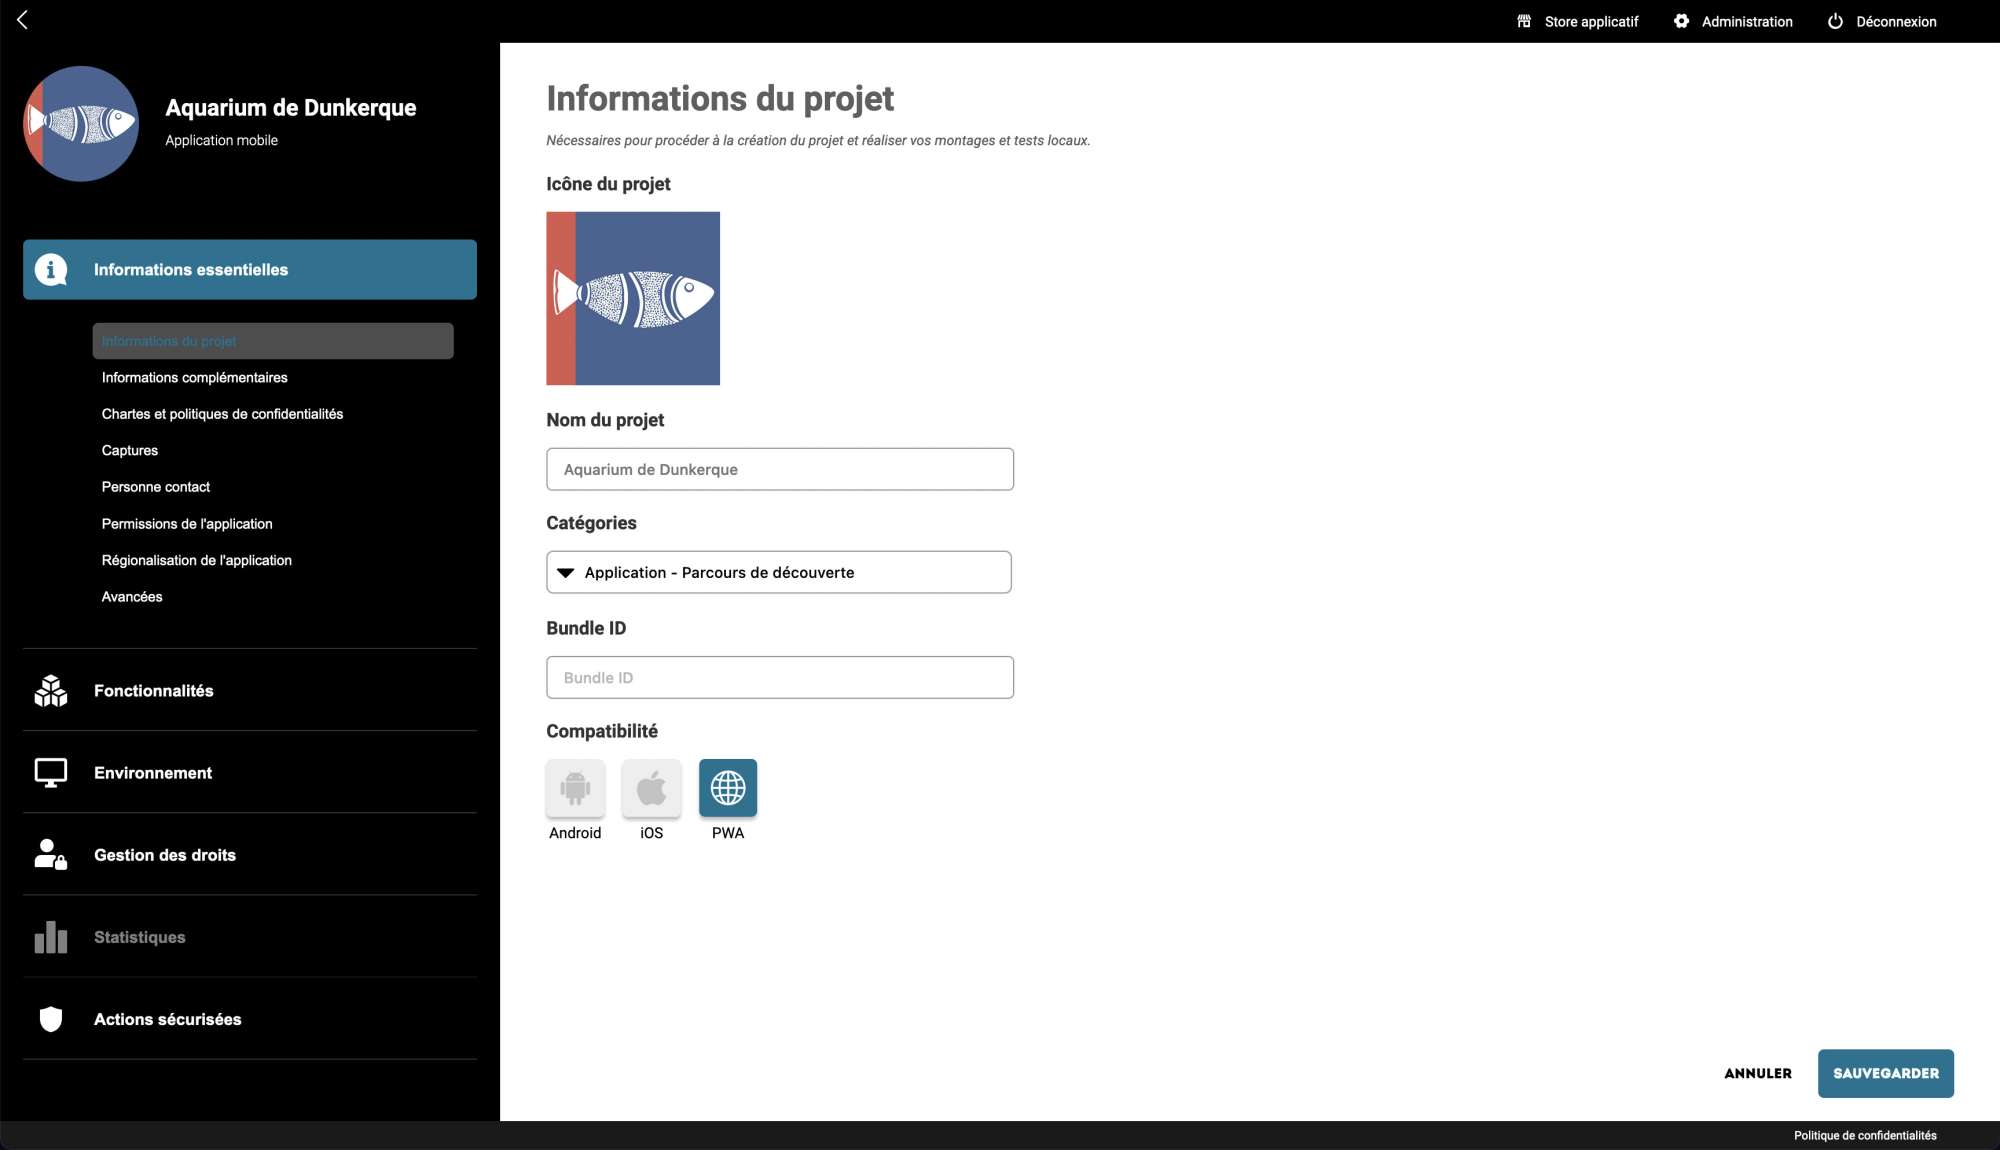Click the Bundle ID input field

pos(780,677)
